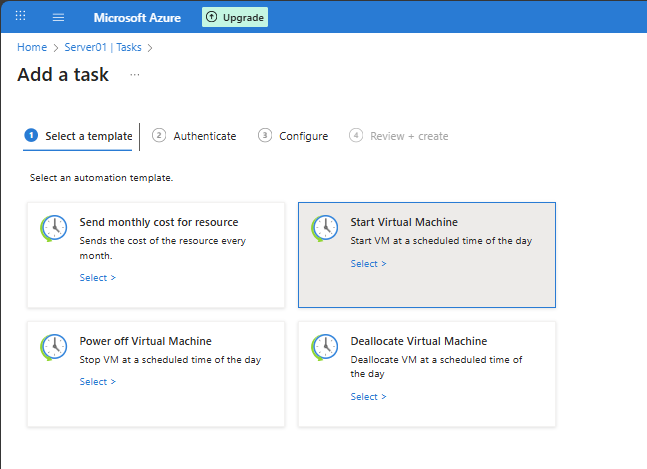647x469 pixels.
Task: Switch to the Authenticate step
Action: (x=195, y=136)
